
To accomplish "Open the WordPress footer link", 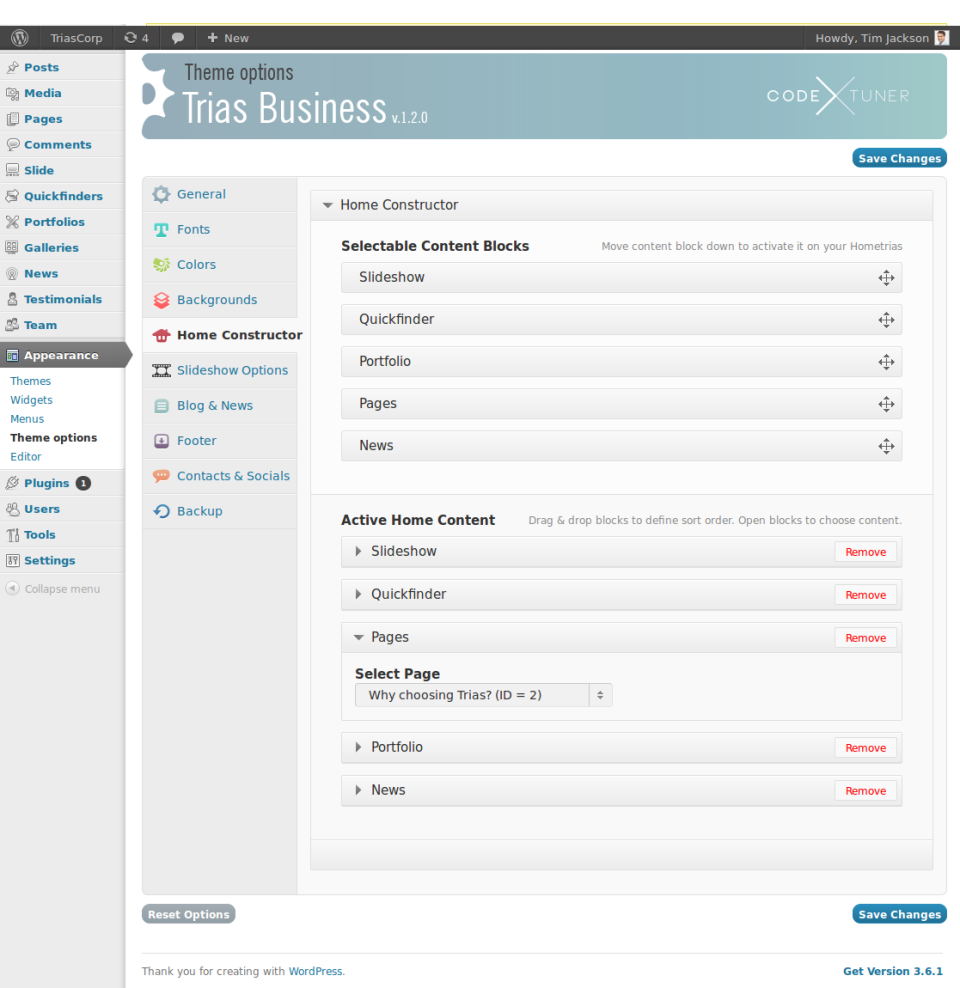I will click(x=316, y=971).
